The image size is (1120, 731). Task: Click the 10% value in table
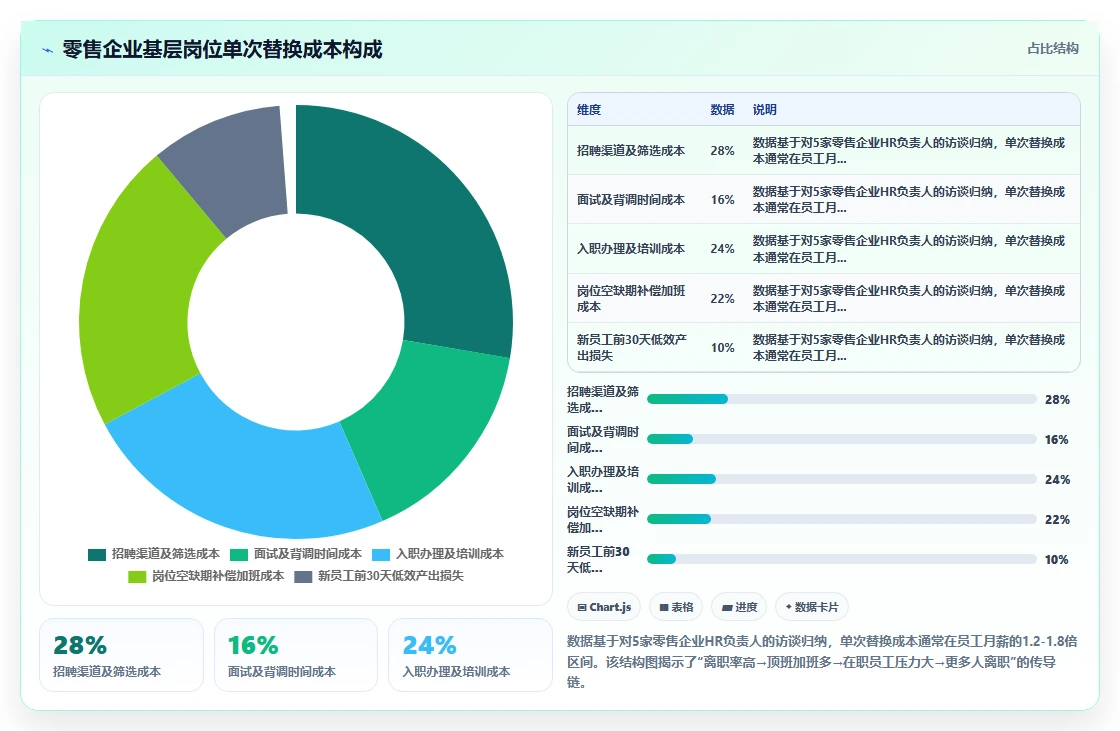722,347
